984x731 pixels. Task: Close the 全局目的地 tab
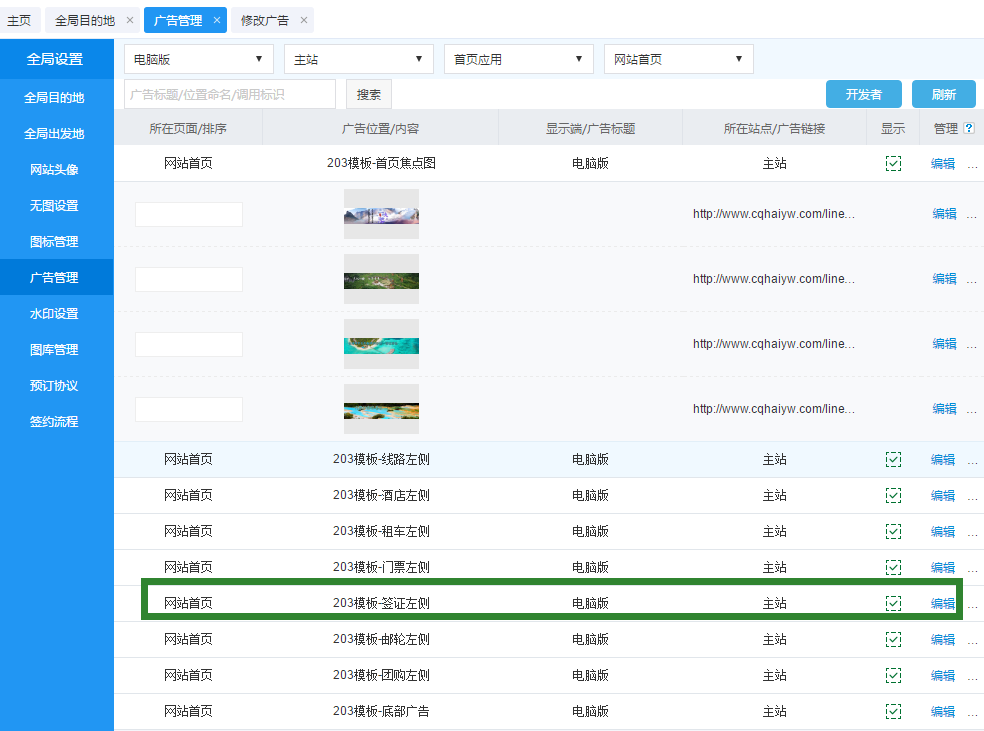(x=130, y=20)
